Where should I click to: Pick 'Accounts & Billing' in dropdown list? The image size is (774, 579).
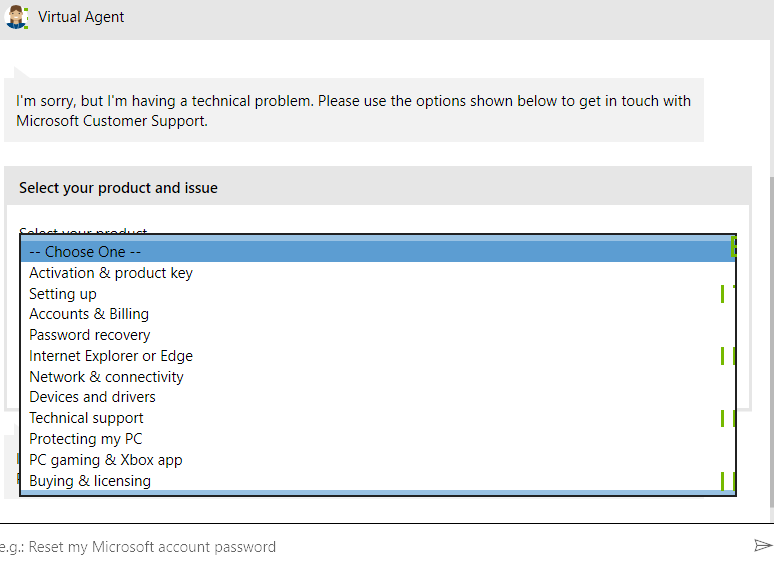coord(378,314)
